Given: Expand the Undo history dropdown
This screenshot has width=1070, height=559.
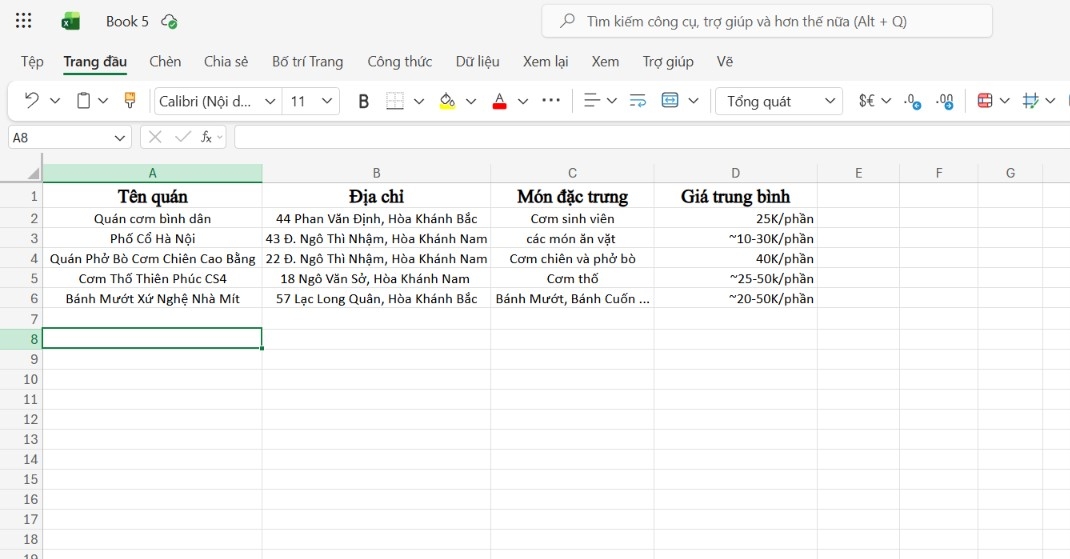Looking at the screenshot, I should click(55, 101).
